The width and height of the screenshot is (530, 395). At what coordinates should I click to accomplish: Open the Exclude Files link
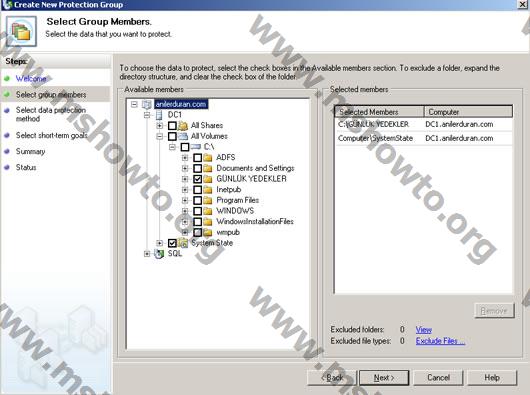(440, 341)
